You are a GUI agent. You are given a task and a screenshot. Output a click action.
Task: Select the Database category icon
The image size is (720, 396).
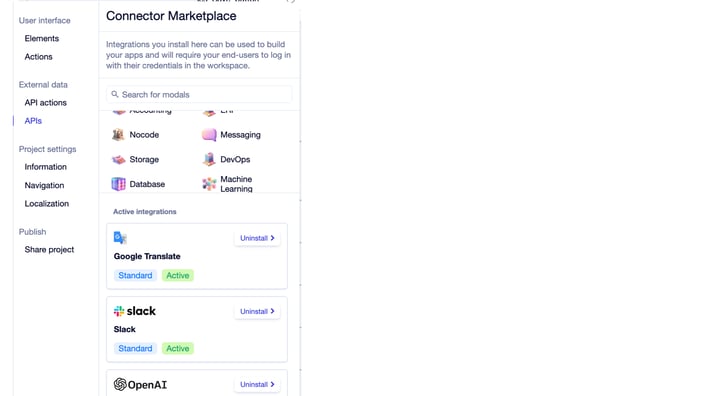point(118,184)
